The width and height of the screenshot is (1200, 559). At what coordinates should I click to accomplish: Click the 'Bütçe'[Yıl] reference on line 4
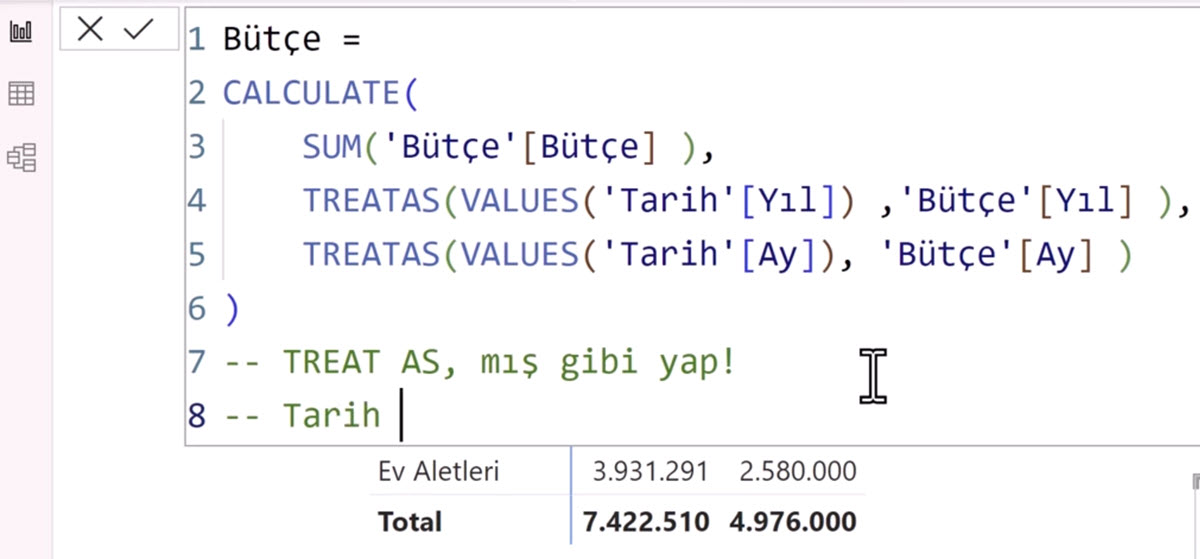[x=1017, y=201]
